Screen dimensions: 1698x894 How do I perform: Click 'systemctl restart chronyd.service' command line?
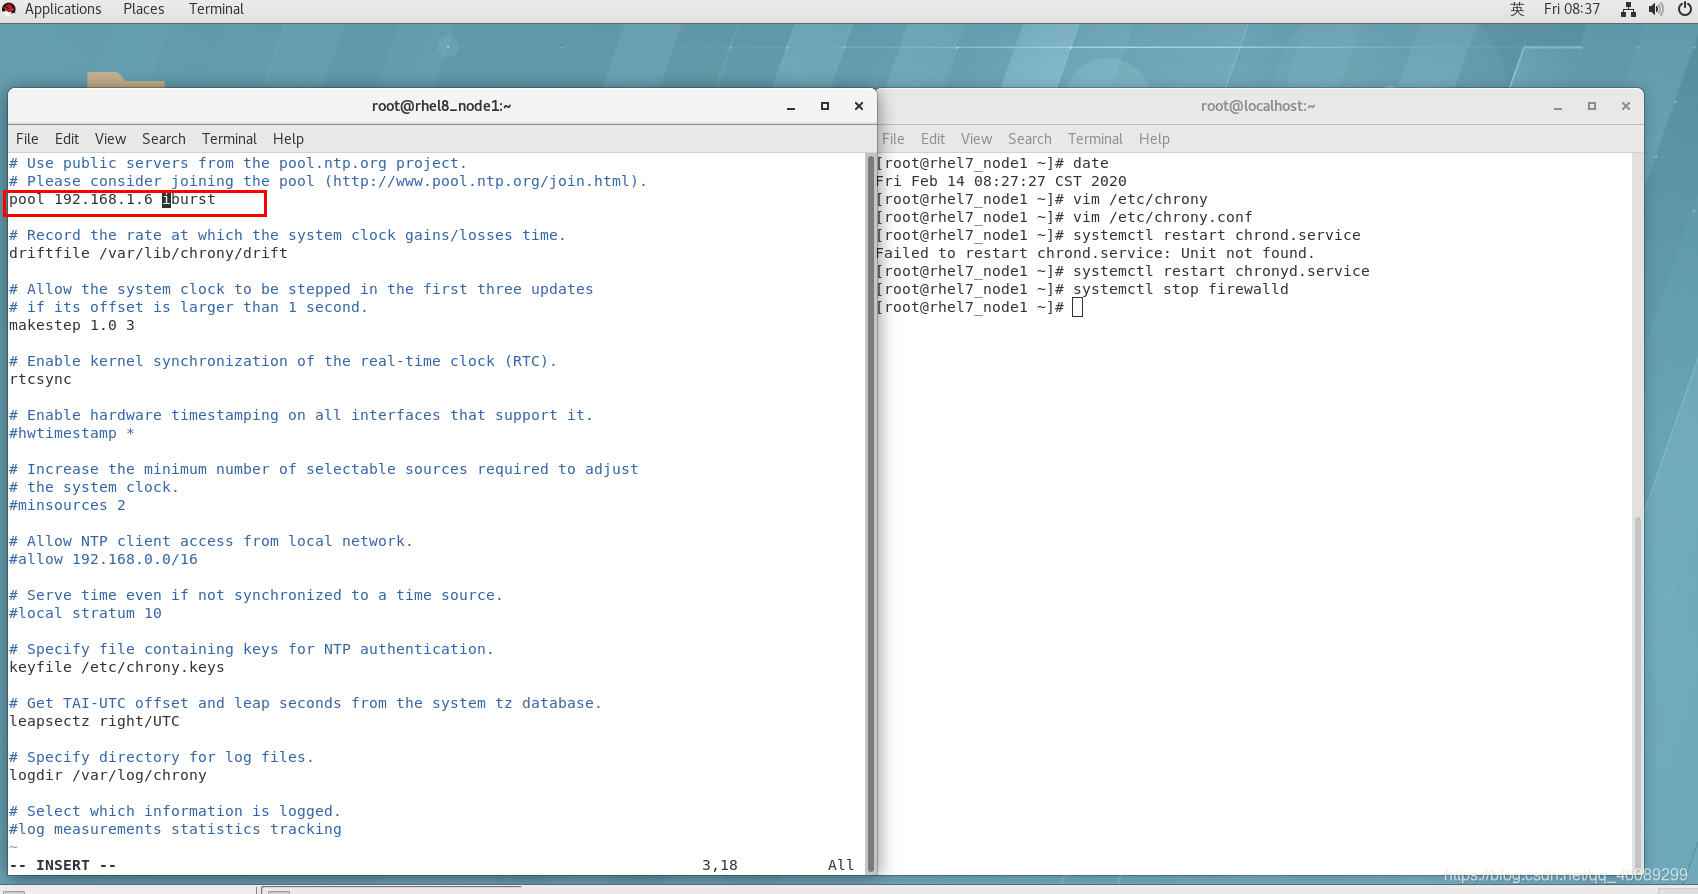click(1123, 272)
